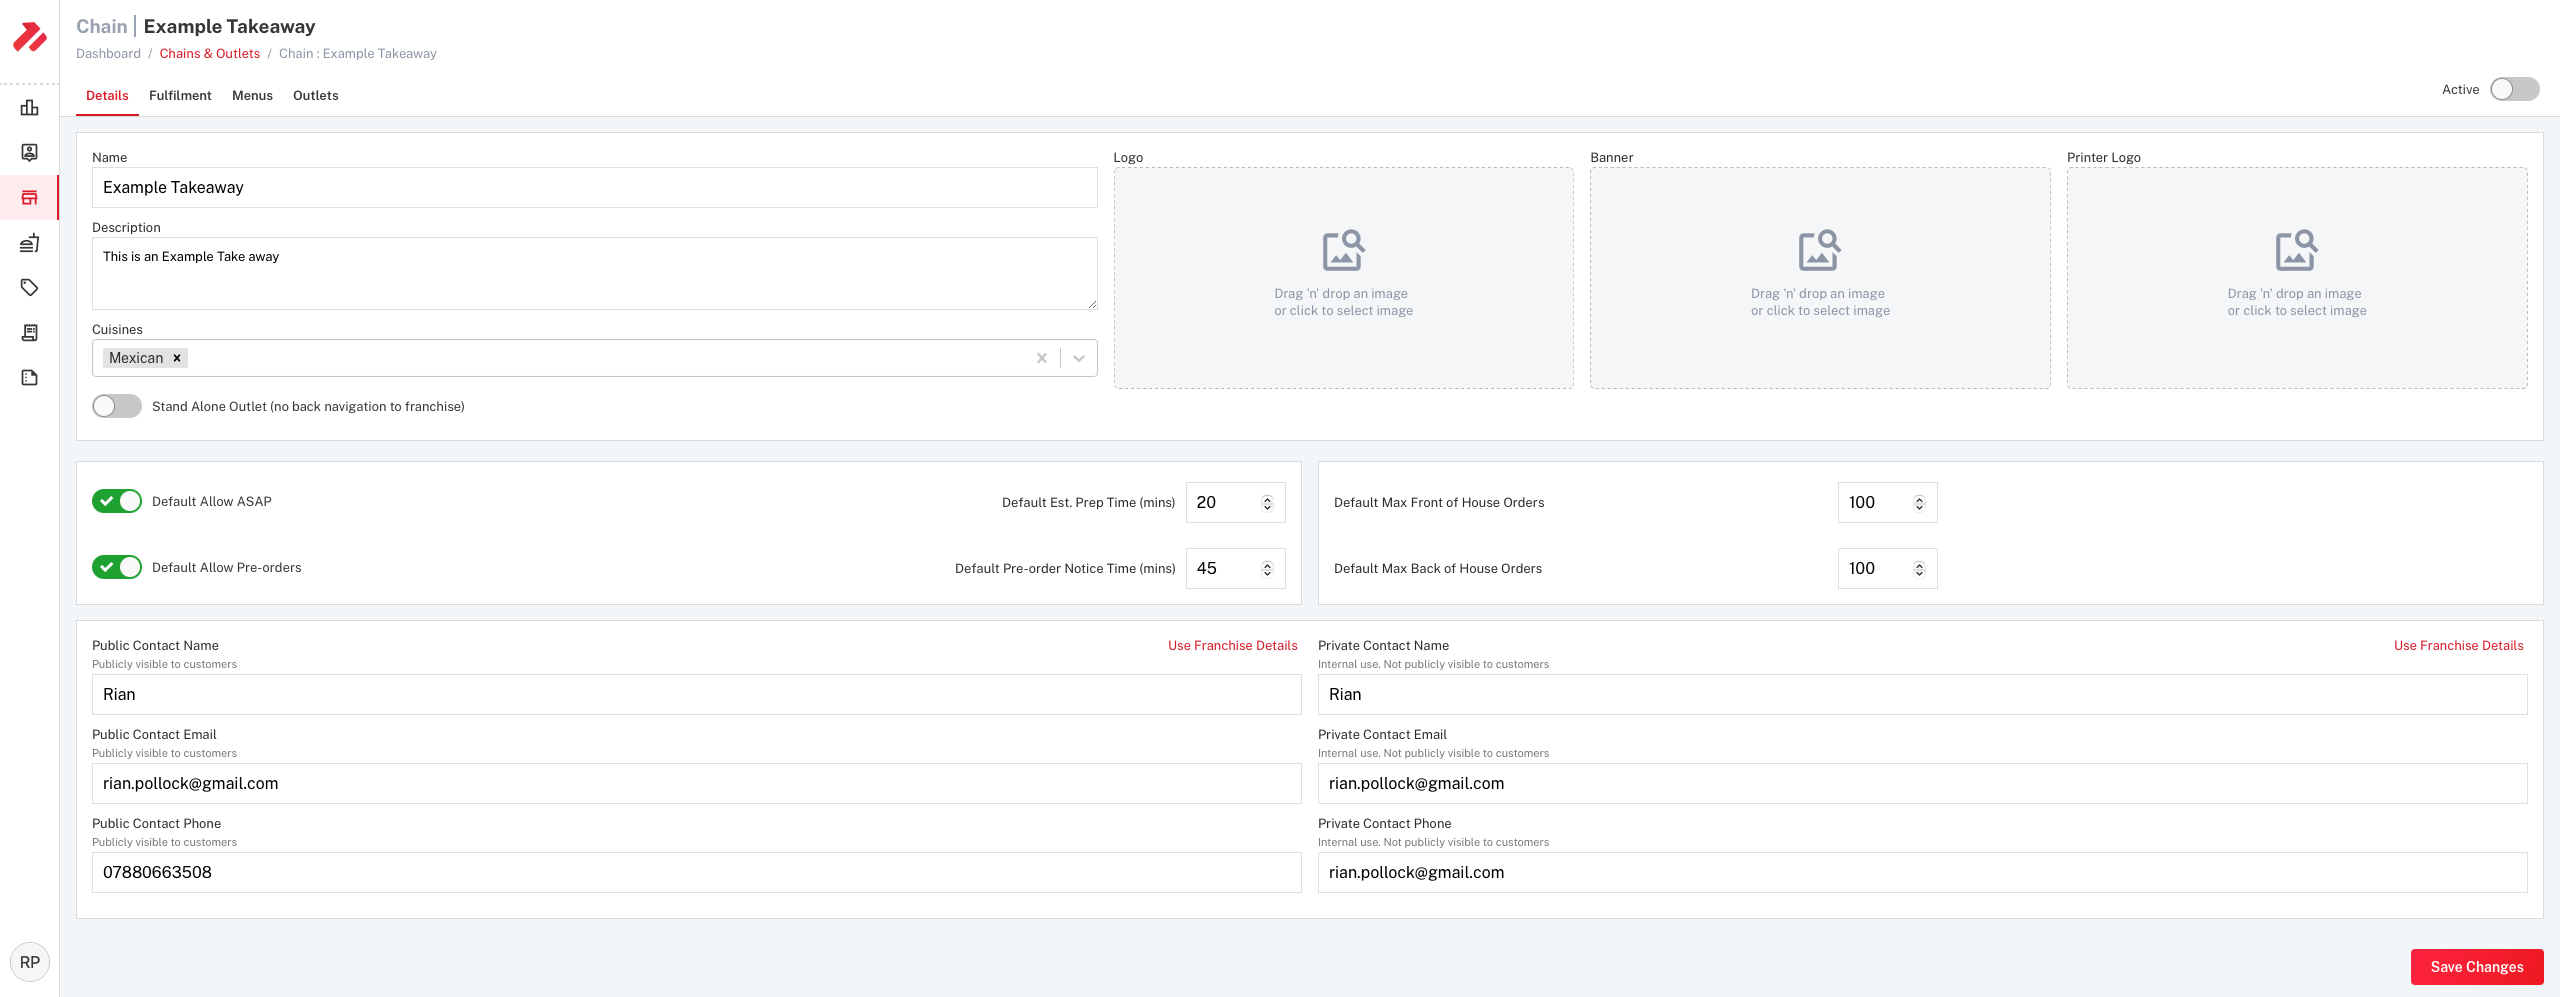Adjust the Max Front of House Orders stepper
This screenshot has height=997, width=2560.
click(x=1919, y=503)
